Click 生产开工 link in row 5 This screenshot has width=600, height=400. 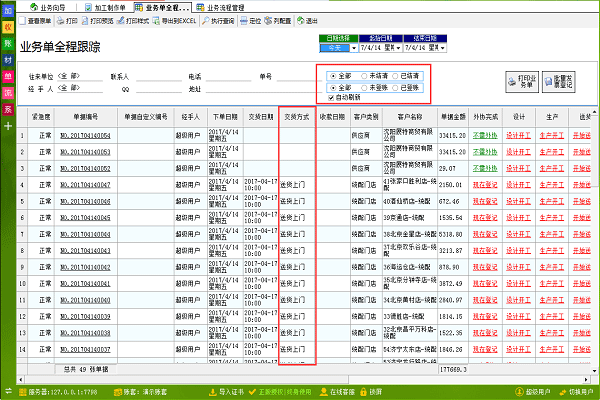pyautogui.click(x=552, y=201)
